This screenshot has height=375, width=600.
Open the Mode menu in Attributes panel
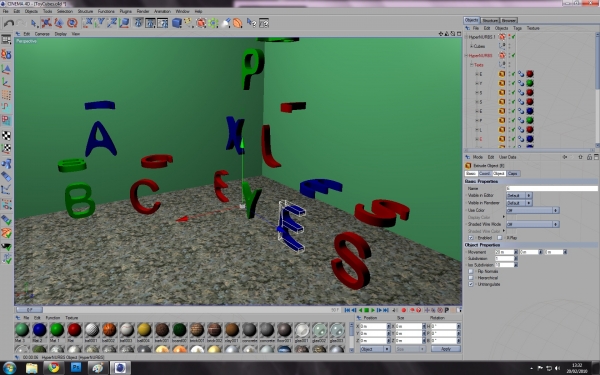pos(478,157)
